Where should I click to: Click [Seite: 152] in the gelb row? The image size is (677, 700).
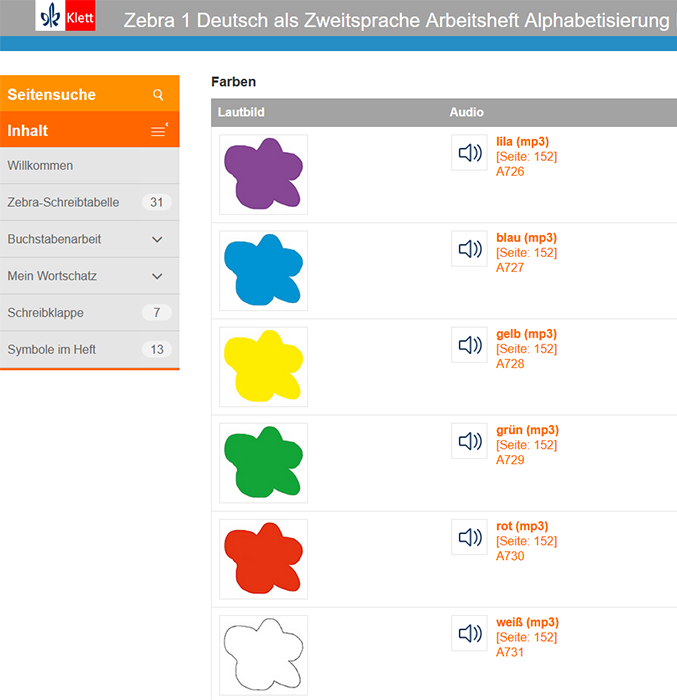pyautogui.click(x=527, y=349)
